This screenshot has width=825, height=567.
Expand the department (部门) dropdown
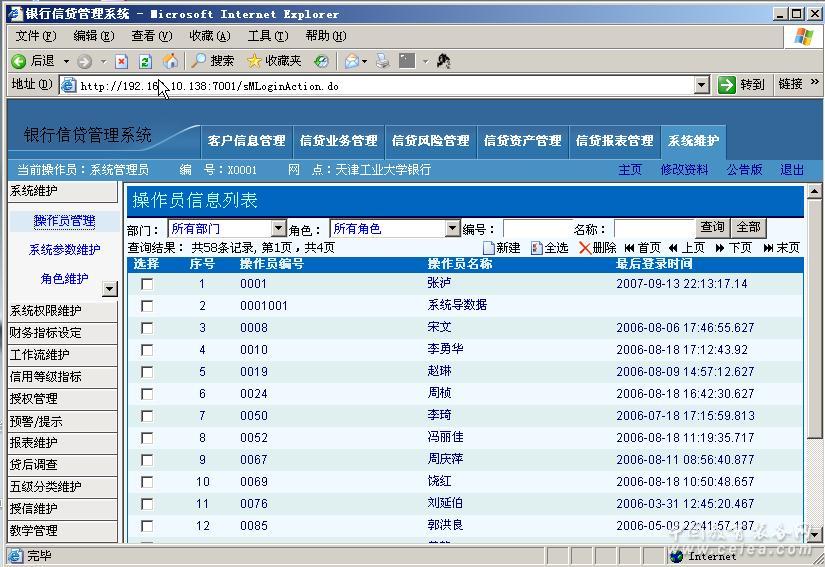click(x=279, y=229)
